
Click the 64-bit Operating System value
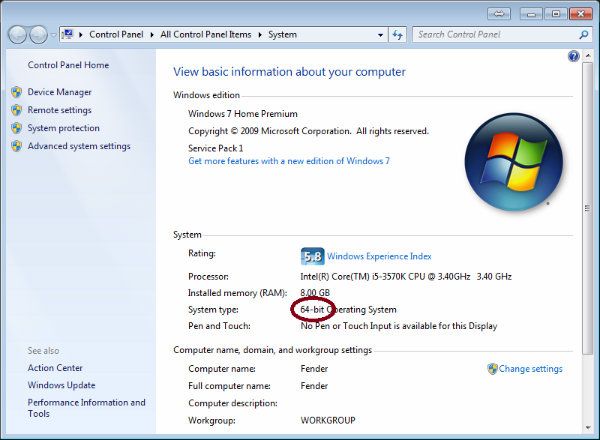pyautogui.click(x=349, y=310)
